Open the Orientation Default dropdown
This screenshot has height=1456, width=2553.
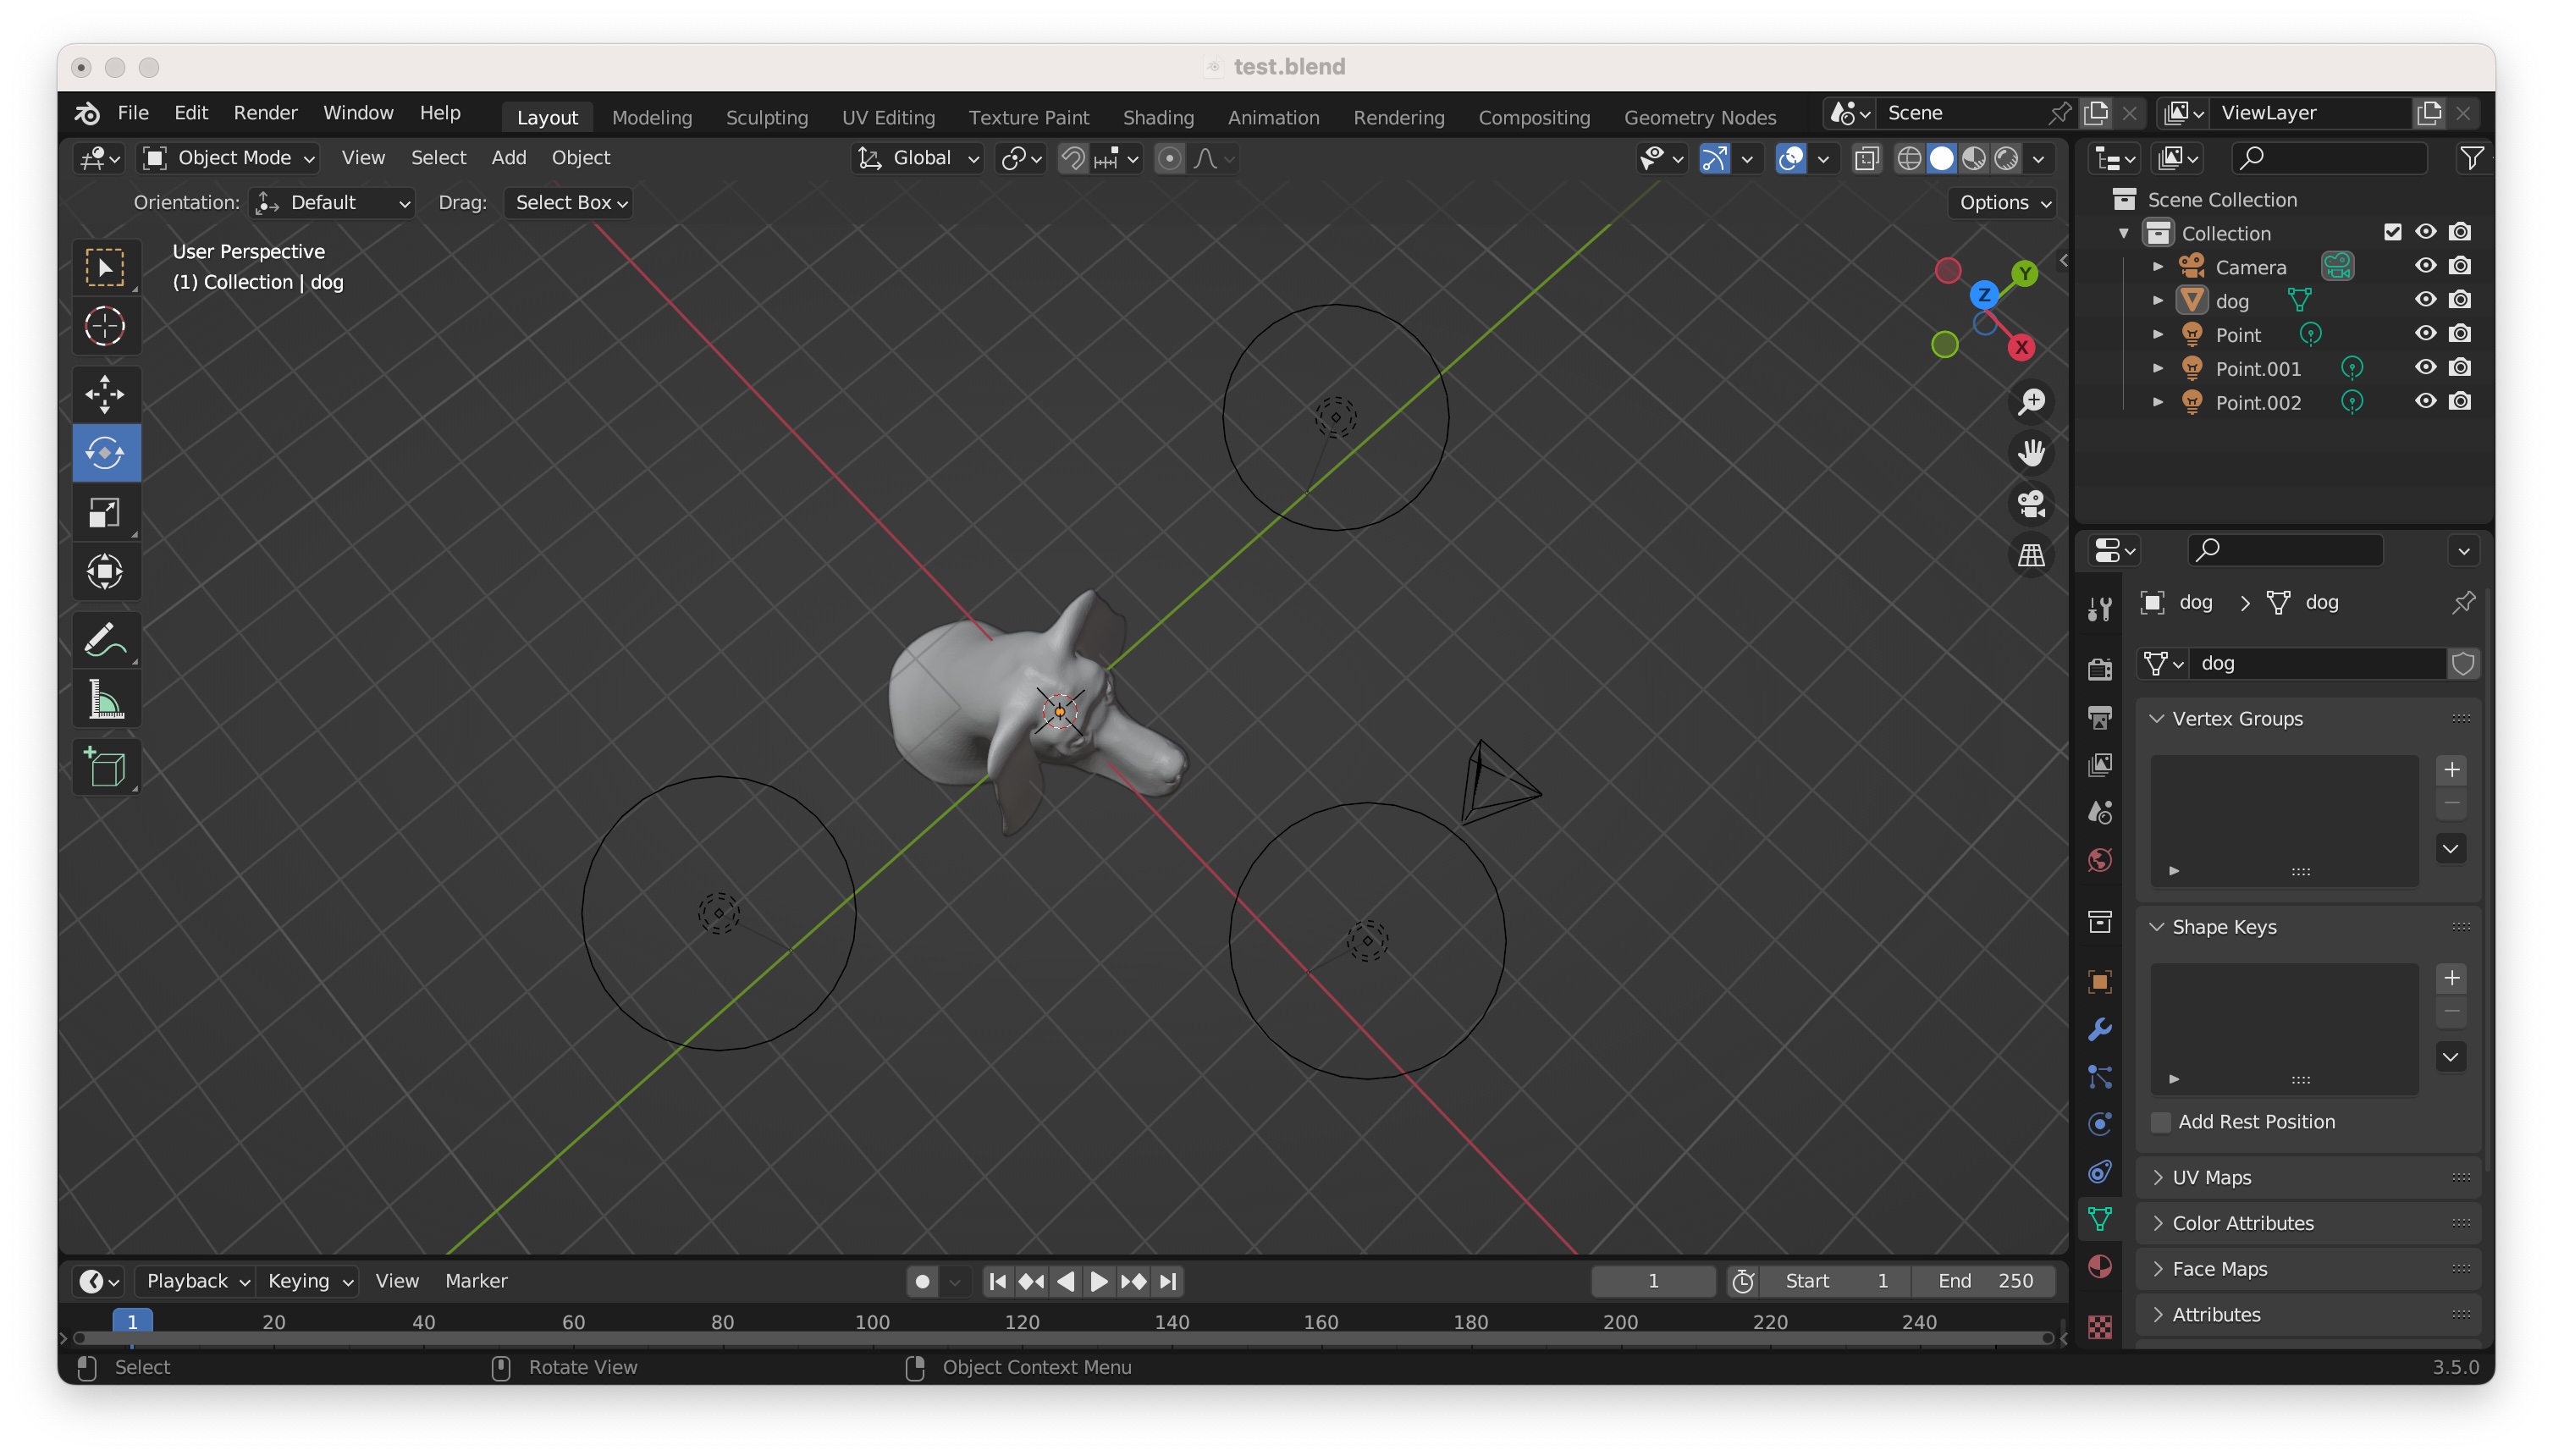click(332, 203)
